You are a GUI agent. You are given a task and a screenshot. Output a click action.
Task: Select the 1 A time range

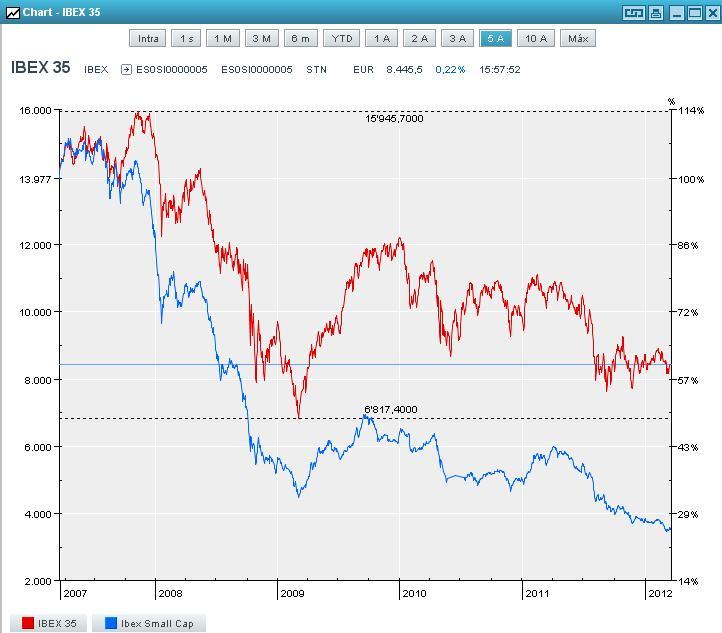[382, 38]
